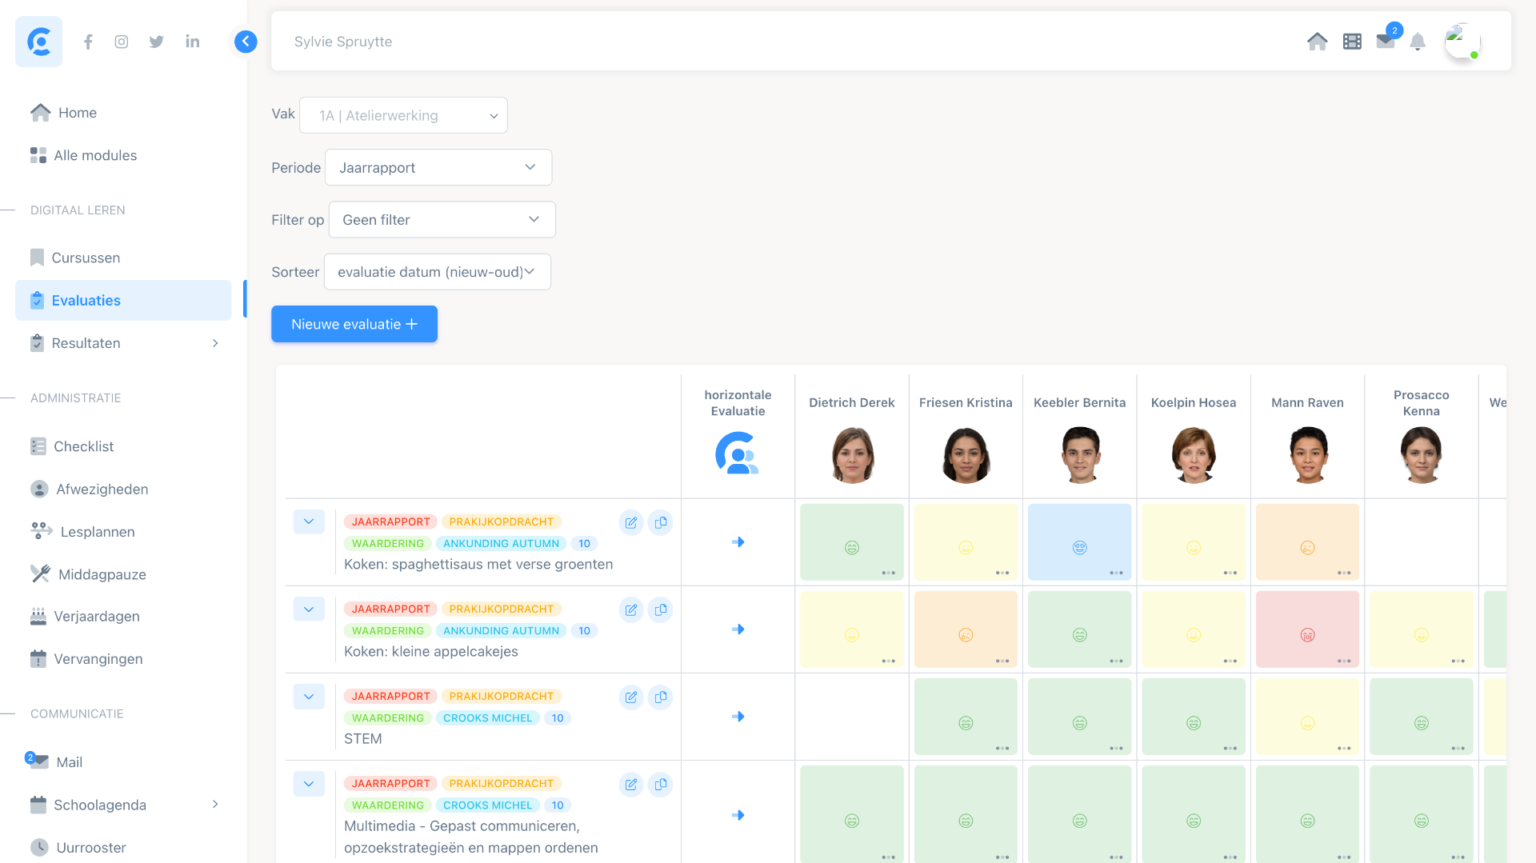Image resolution: width=1536 pixels, height=863 pixels.
Task: Click the home icon in top bar
Action: [x=1317, y=41]
